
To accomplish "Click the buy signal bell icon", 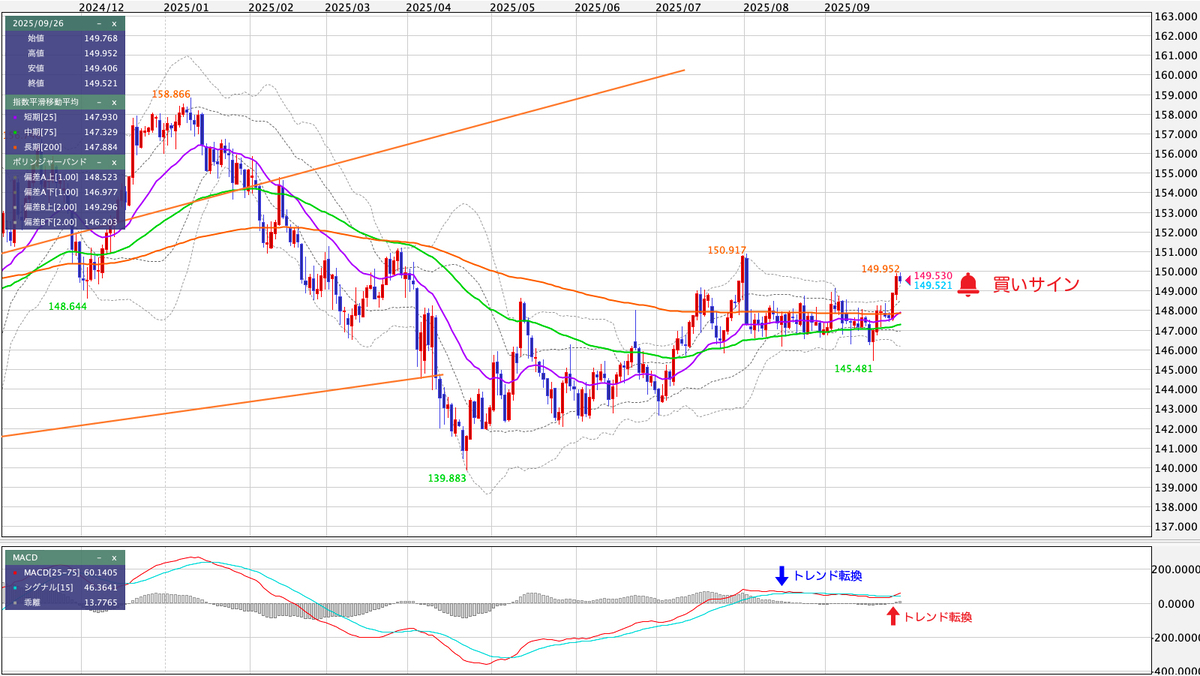I will [966, 284].
